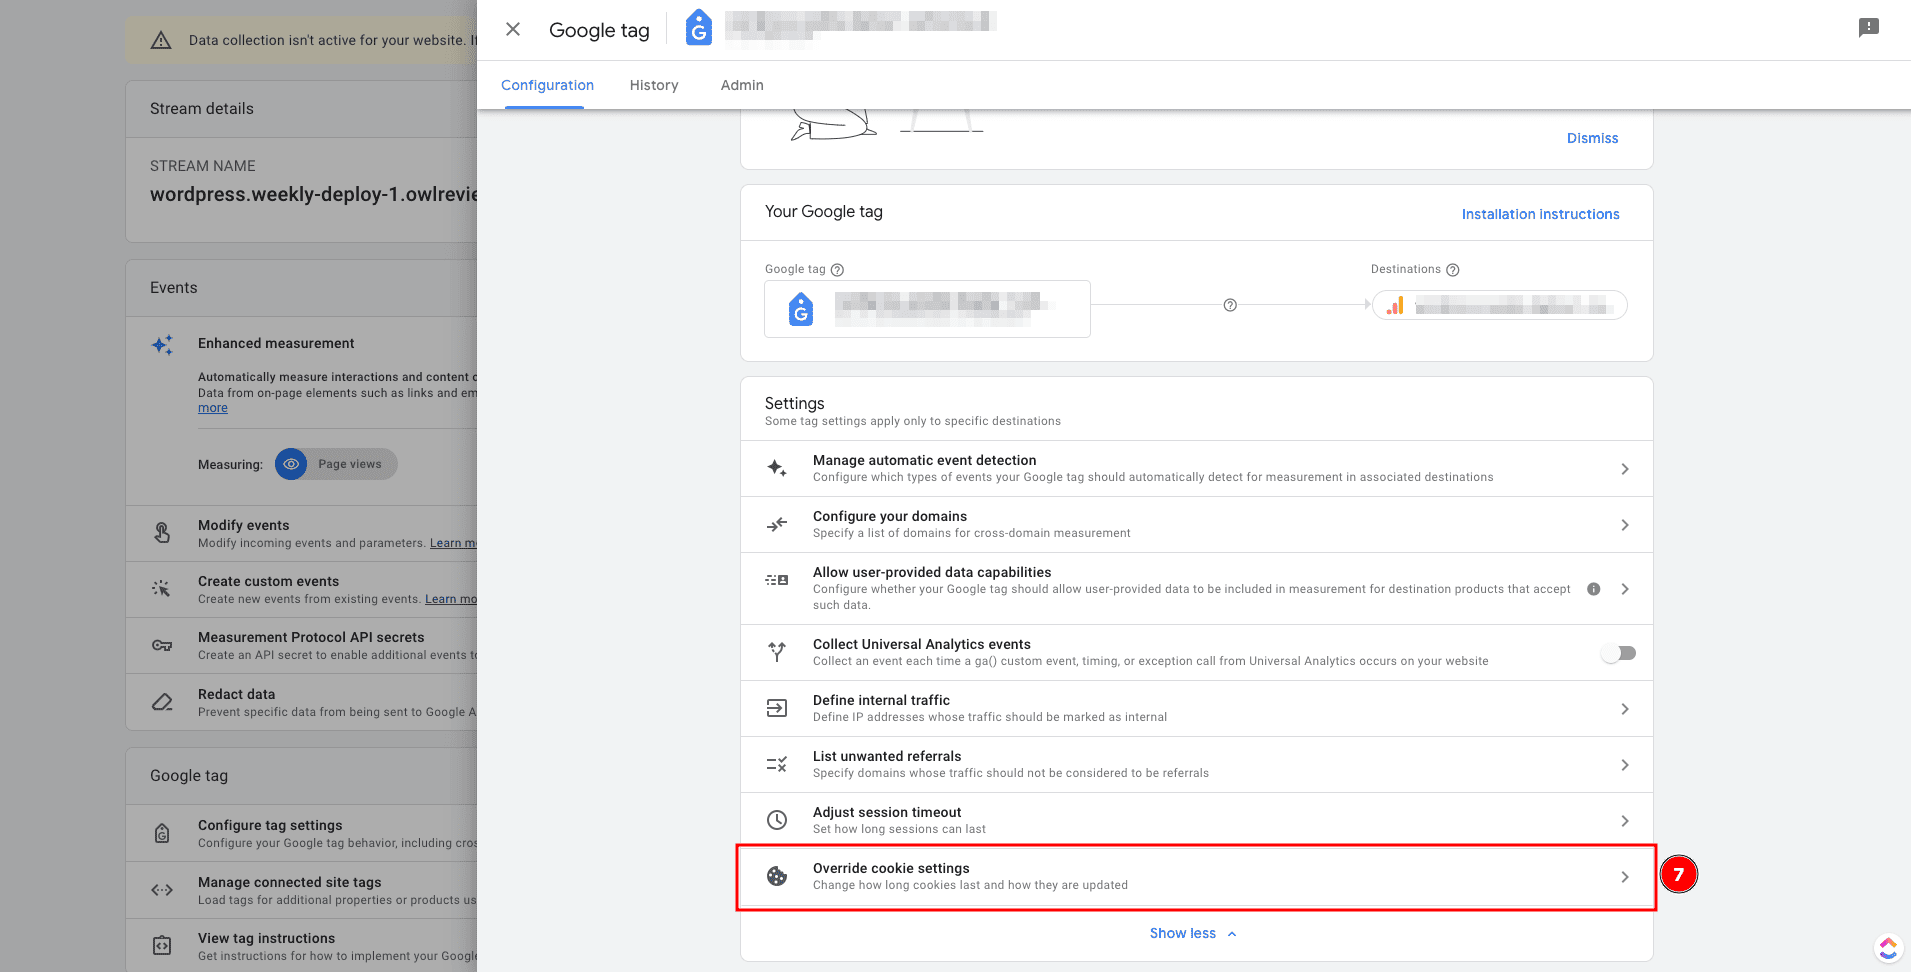1911x972 pixels.
Task: Click the help icon beside Google tag label
Action: (x=838, y=270)
